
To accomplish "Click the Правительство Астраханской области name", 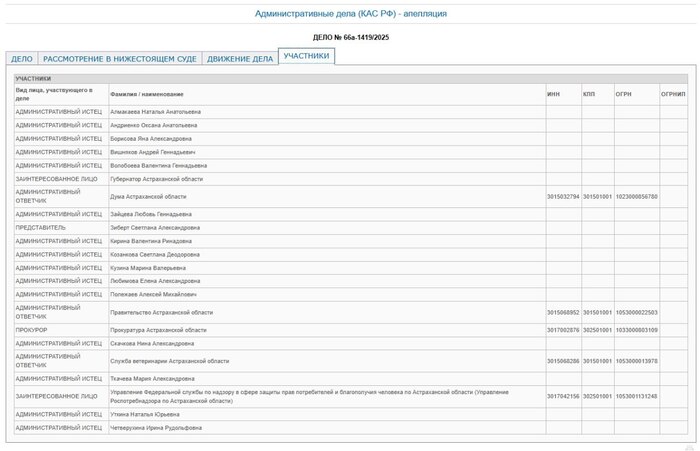I will pos(161,312).
